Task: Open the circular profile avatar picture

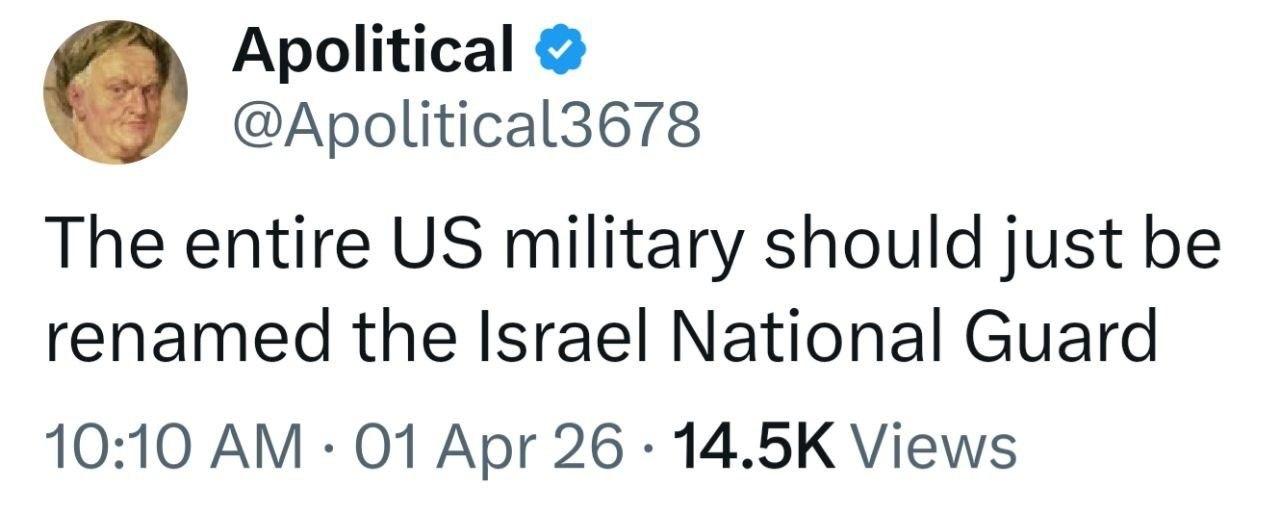Action: (x=115, y=91)
